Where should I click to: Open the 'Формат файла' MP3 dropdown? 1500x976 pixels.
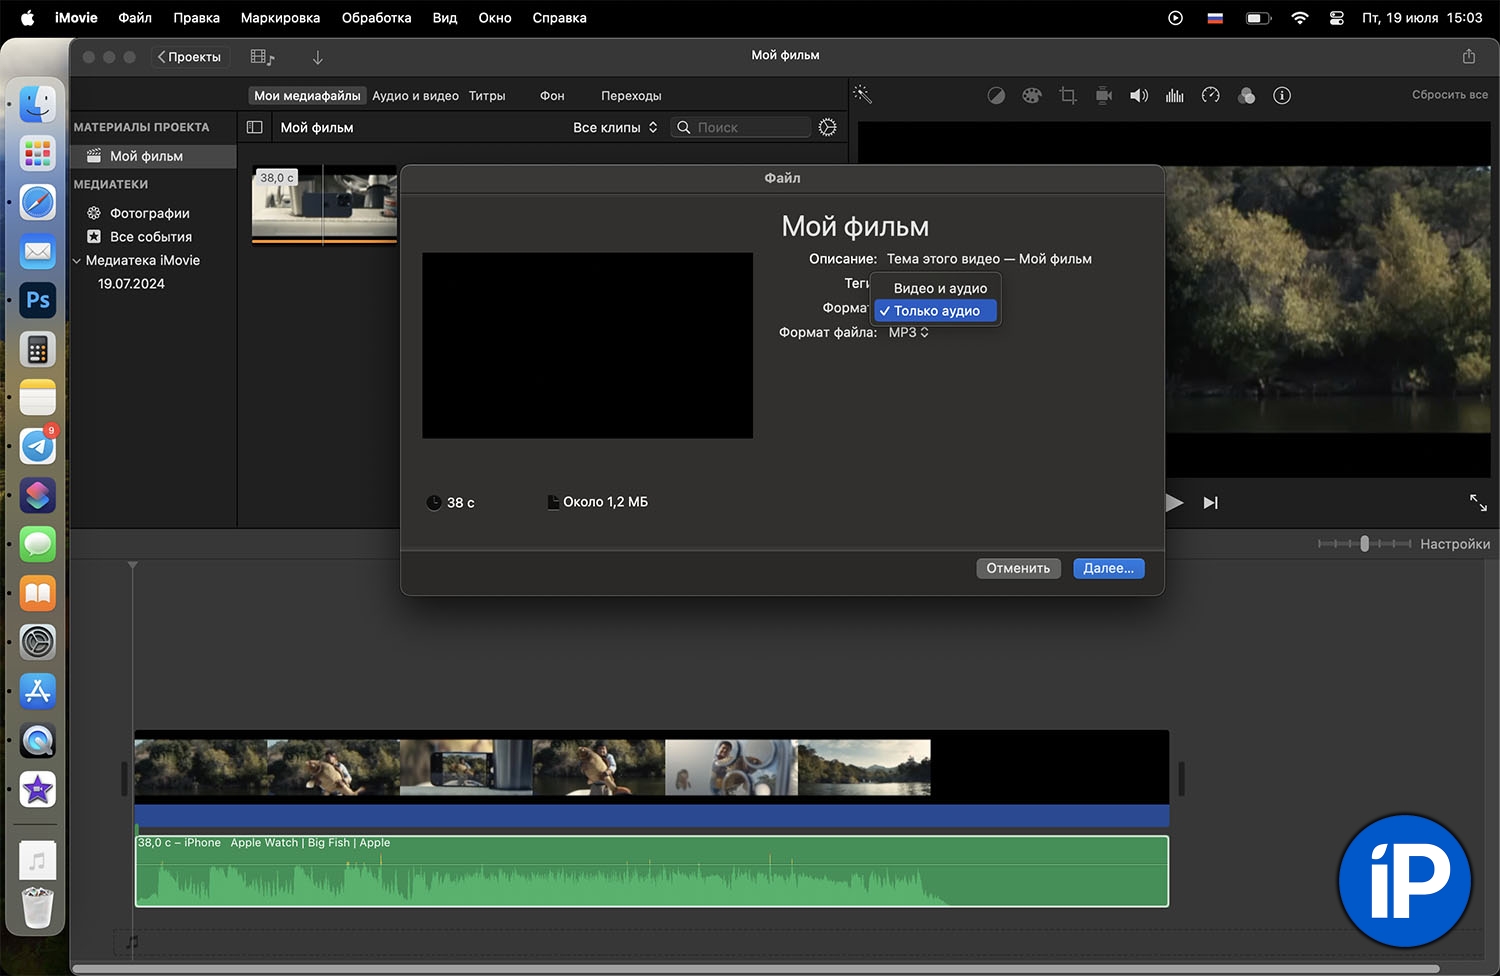(909, 333)
